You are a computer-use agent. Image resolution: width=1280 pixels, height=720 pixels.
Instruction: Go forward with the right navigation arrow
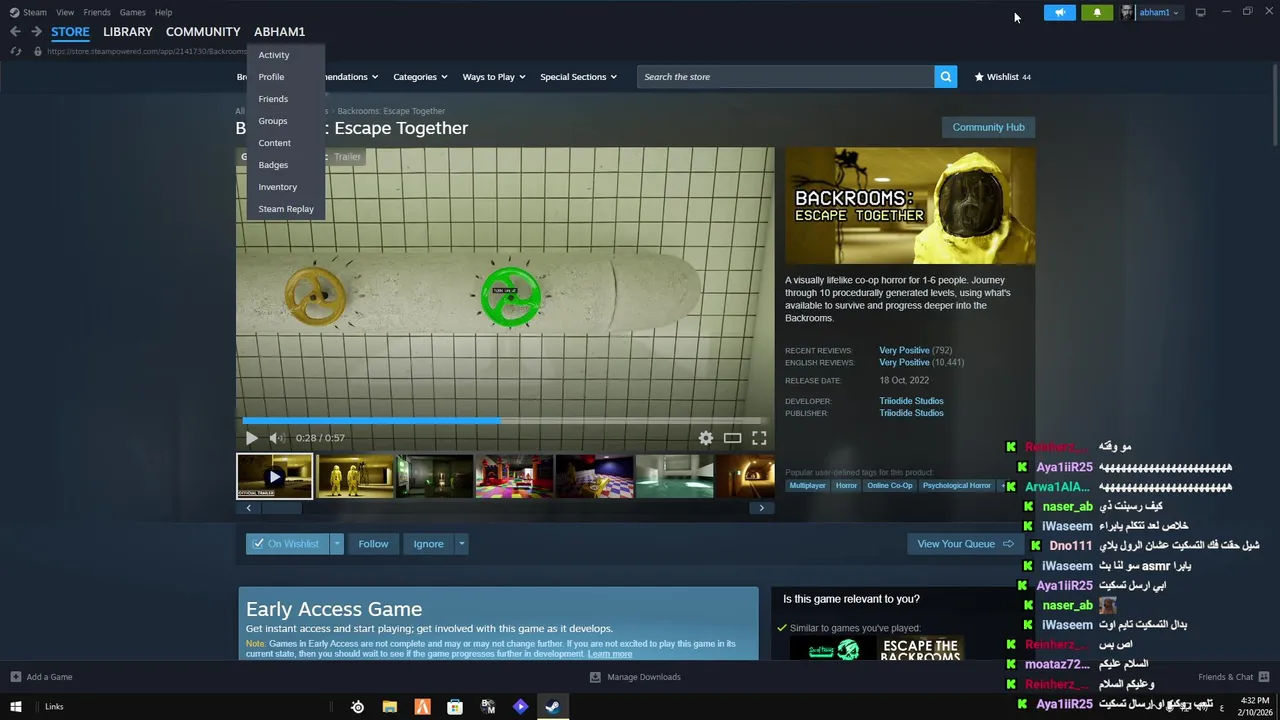coord(36,32)
